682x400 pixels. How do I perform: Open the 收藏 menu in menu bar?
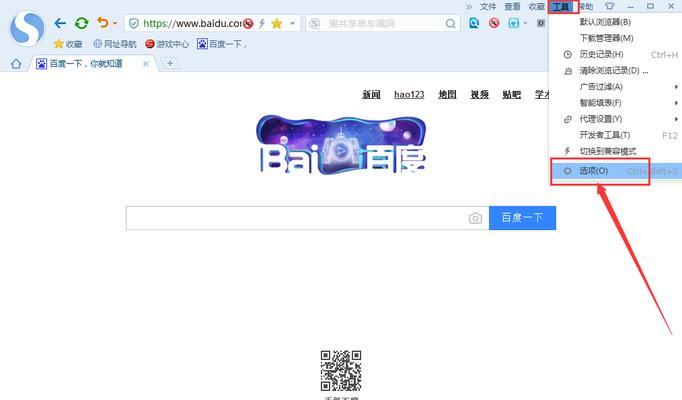(537, 7)
